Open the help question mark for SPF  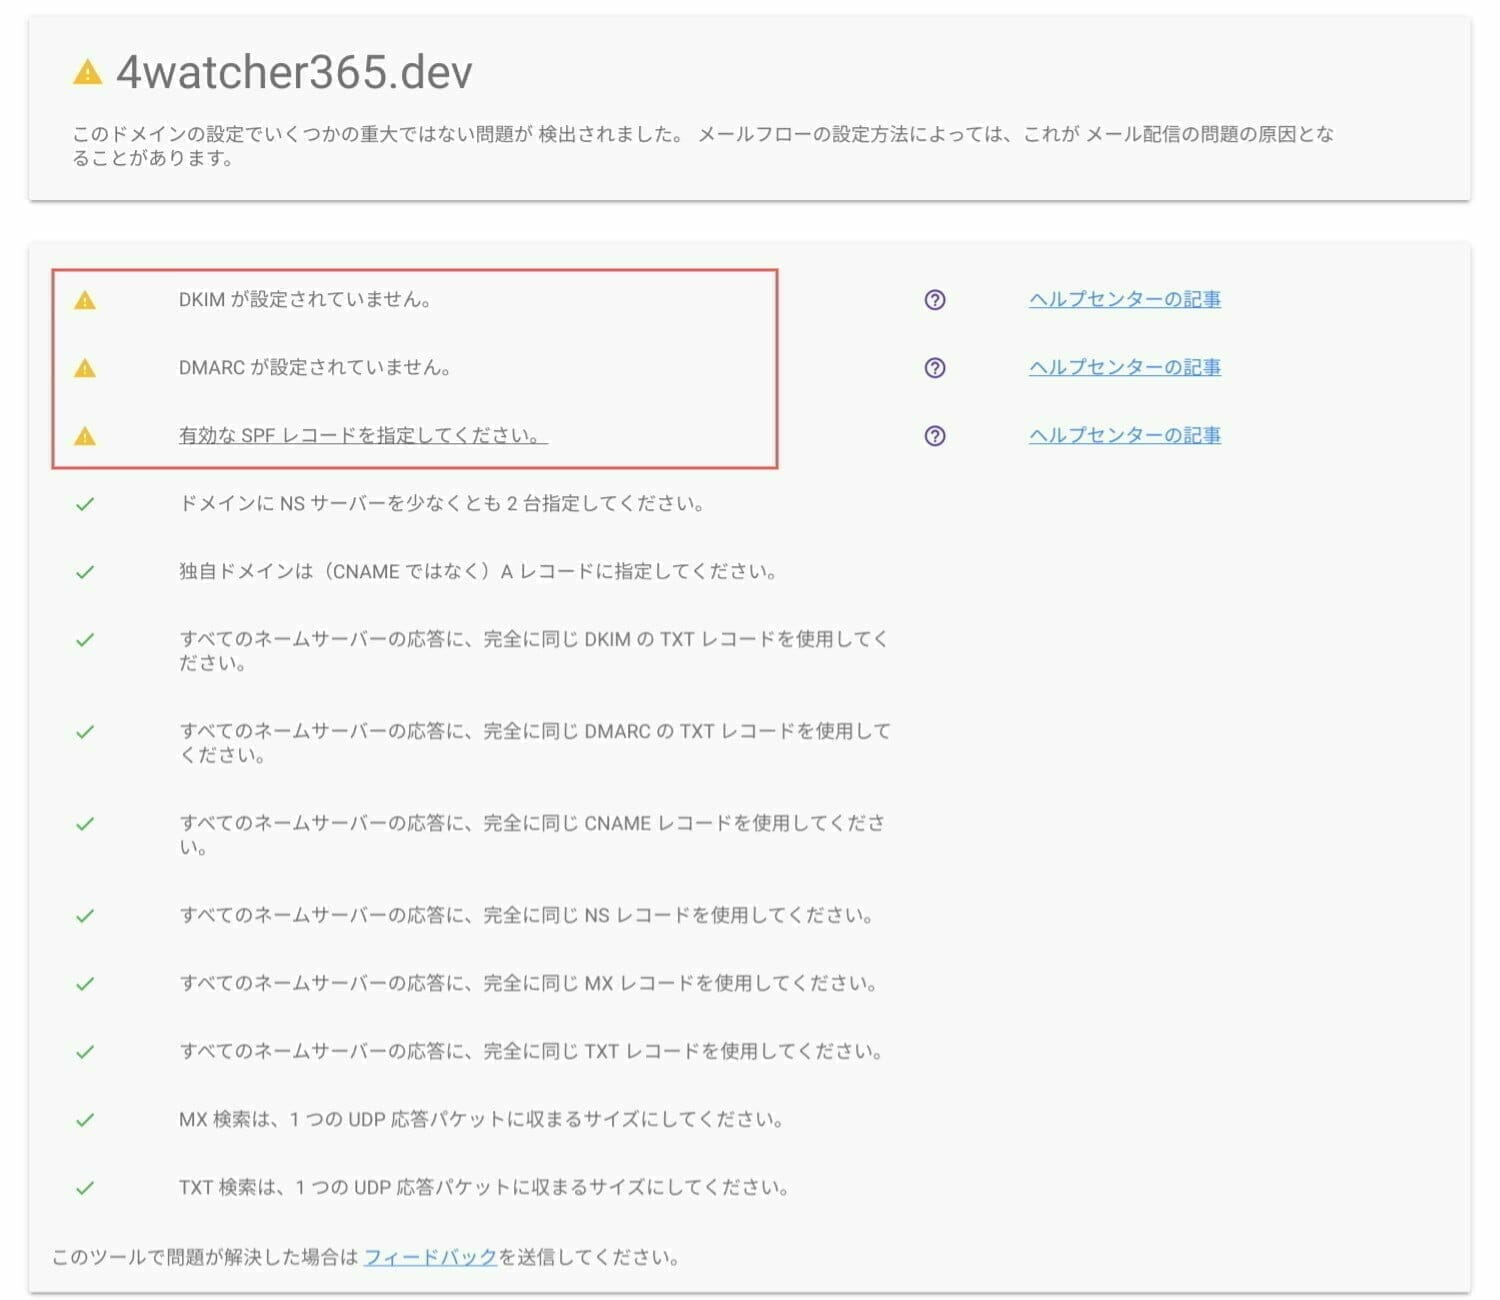(x=935, y=436)
